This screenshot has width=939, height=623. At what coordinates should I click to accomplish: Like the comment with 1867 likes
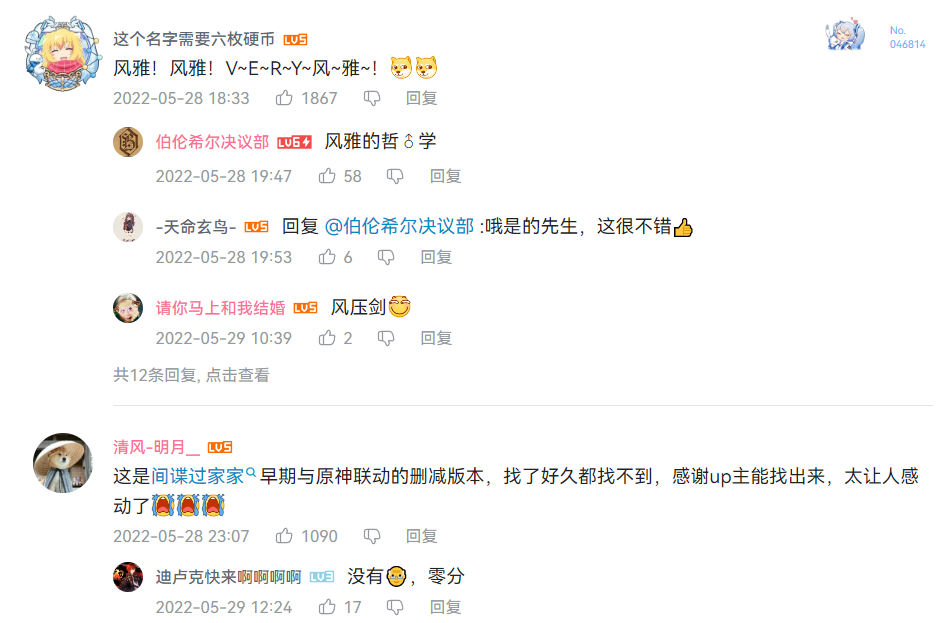tap(284, 98)
